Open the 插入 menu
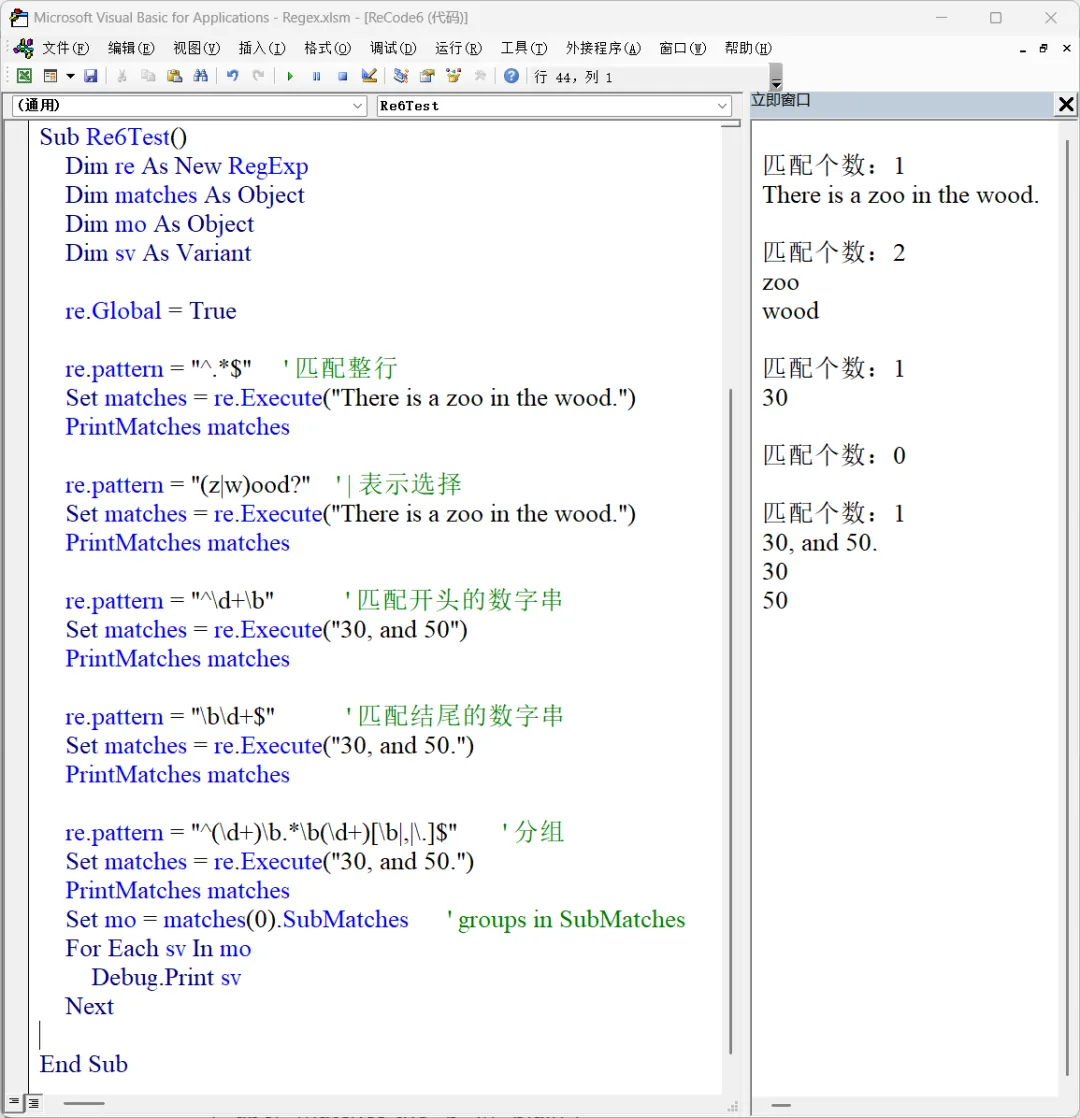1080x1118 pixels. [262, 48]
